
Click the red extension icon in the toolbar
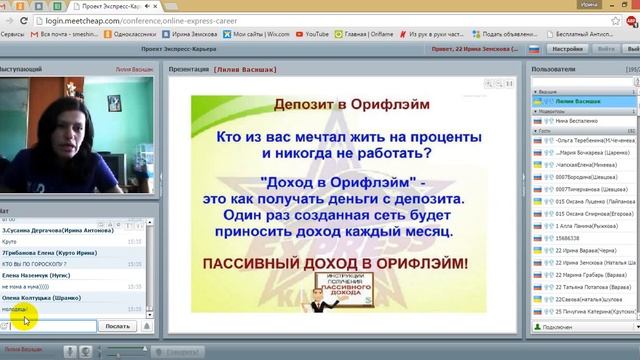click(631, 20)
